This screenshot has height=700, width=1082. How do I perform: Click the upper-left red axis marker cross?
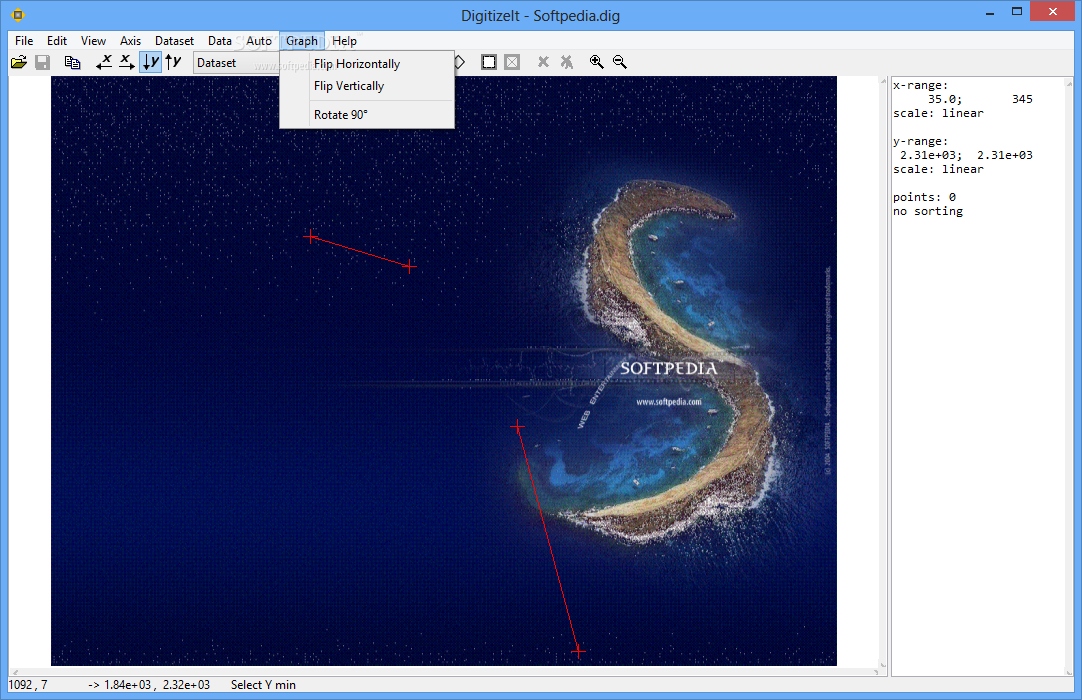(311, 237)
